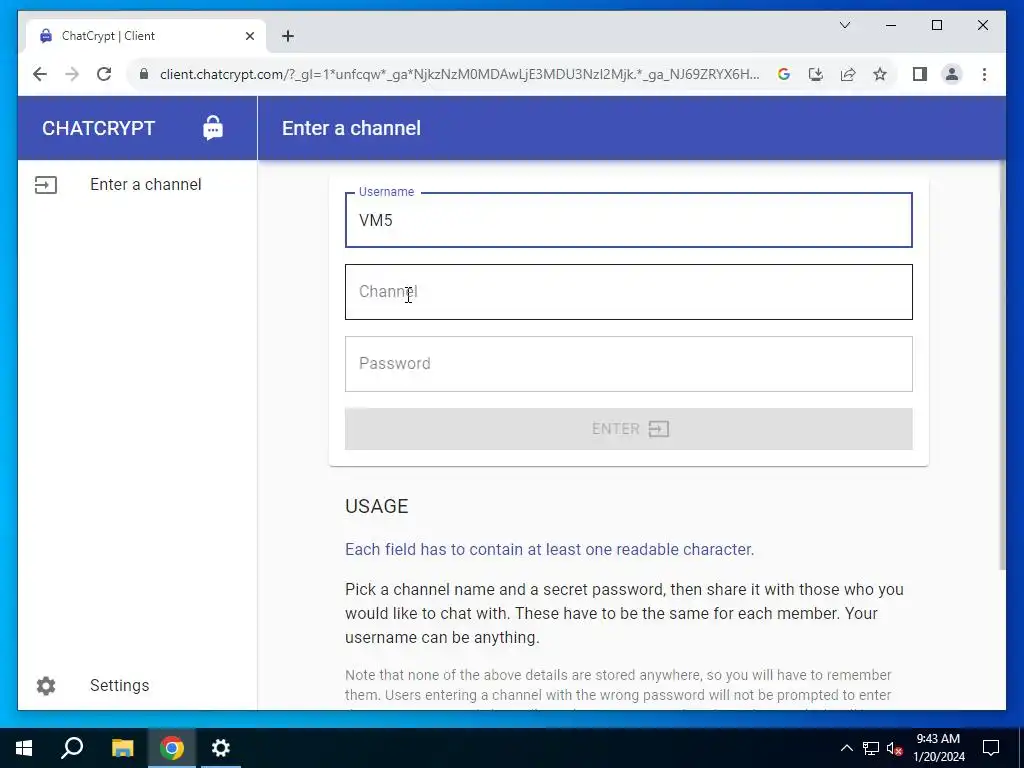Close the ChatCrypt | Client tab
The width and height of the screenshot is (1024, 768).
tap(249, 36)
